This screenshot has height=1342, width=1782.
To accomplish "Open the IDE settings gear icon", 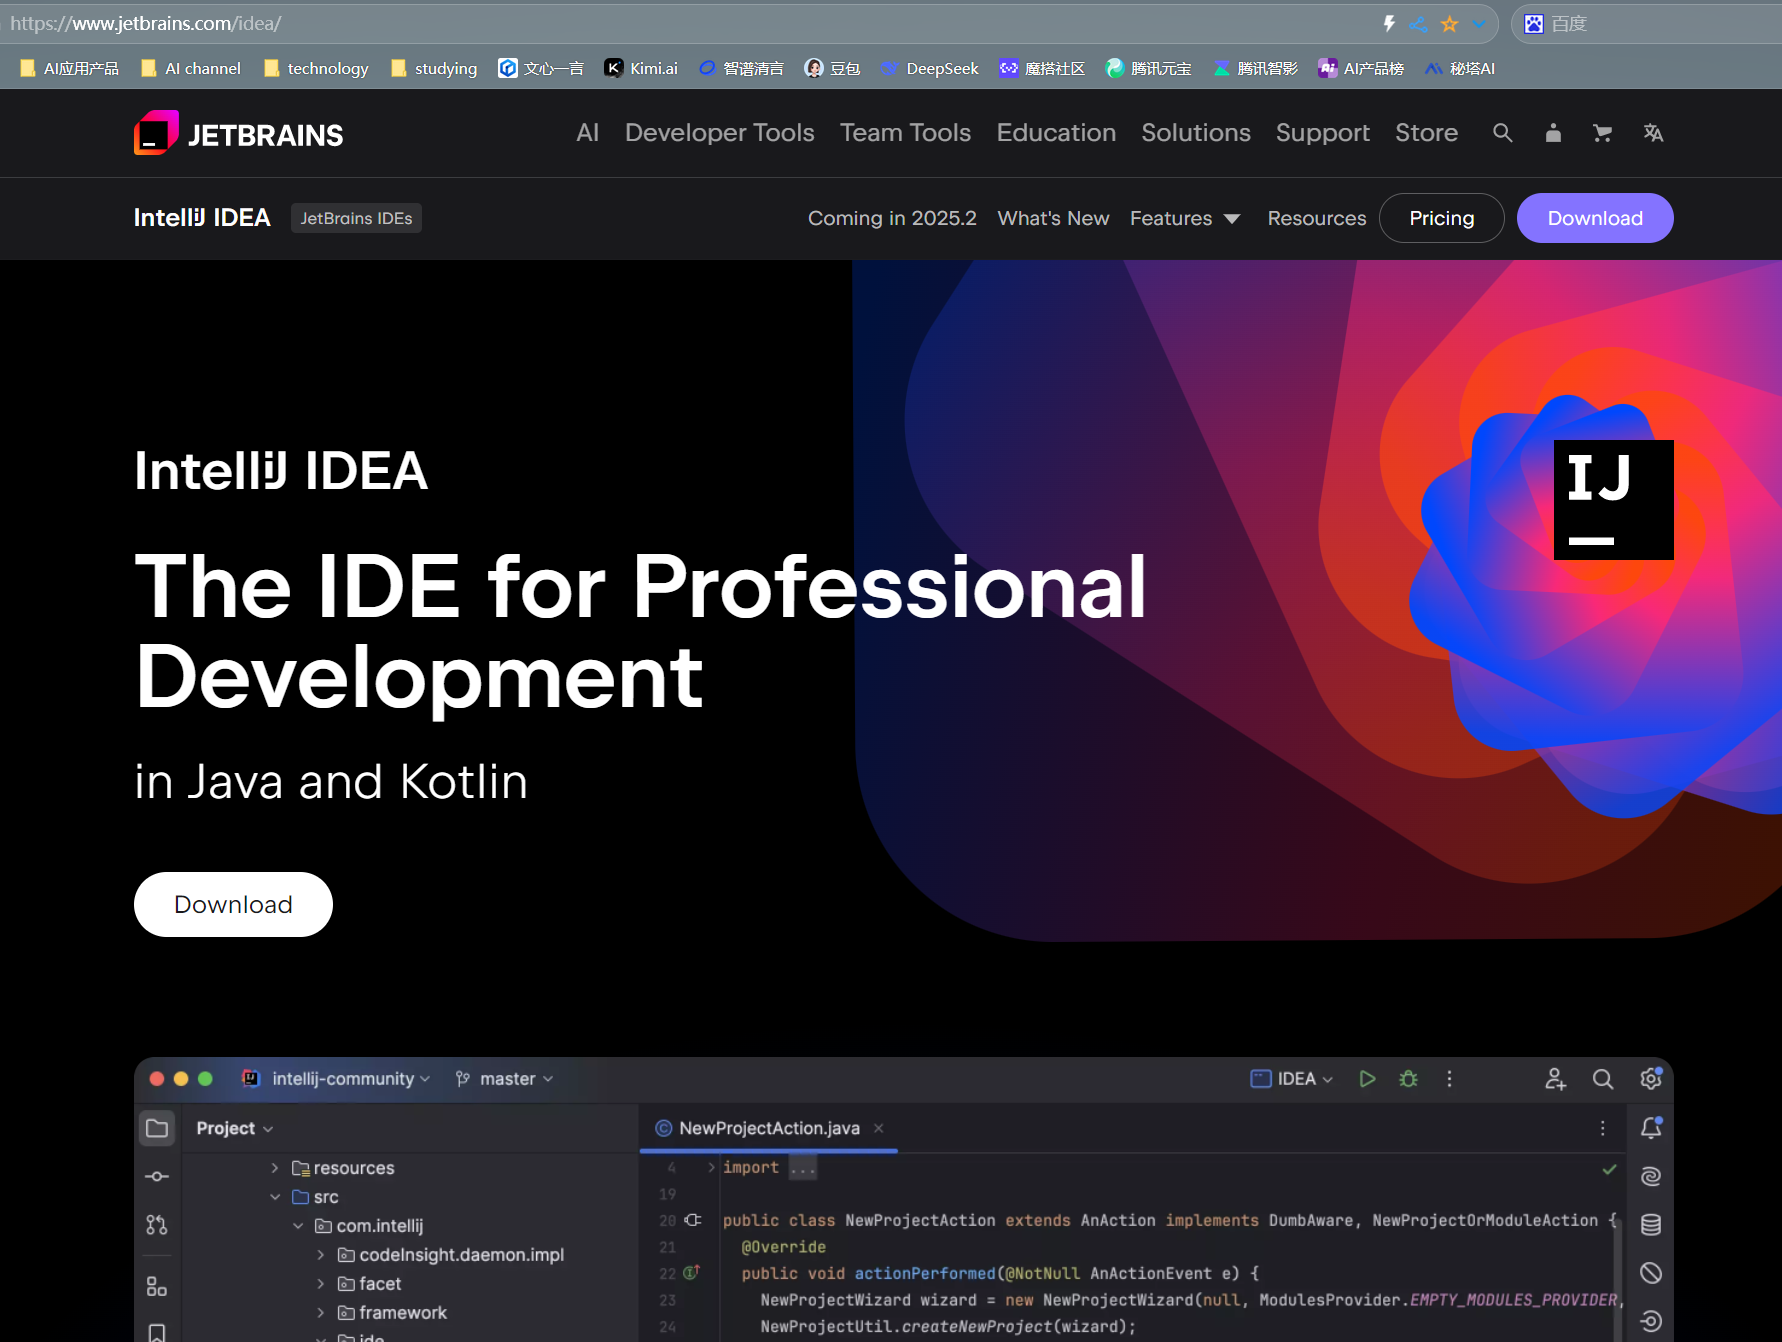I will [x=1651, y=1079].
